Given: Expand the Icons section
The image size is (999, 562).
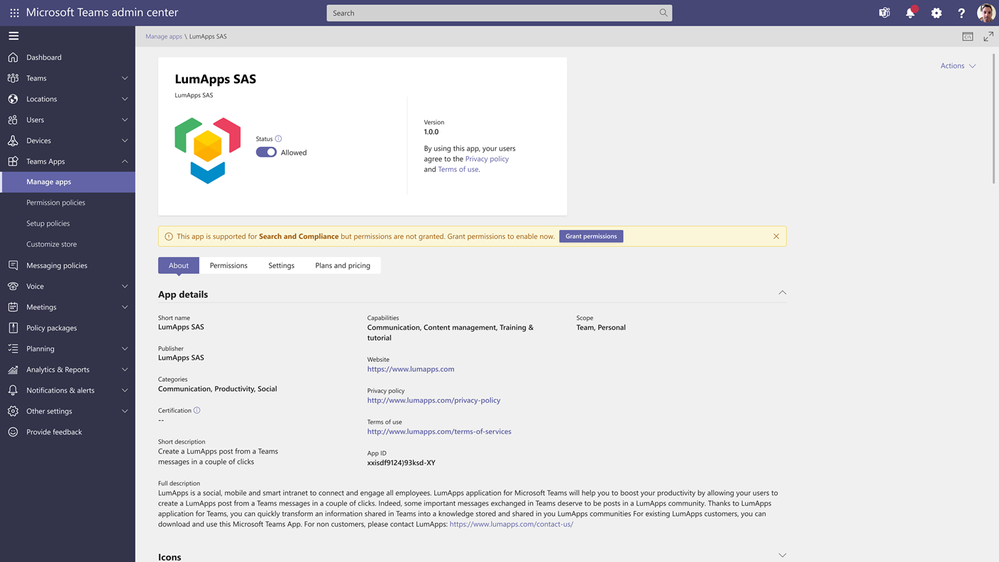Looking at the screenshot, I should tap(782, 555).
